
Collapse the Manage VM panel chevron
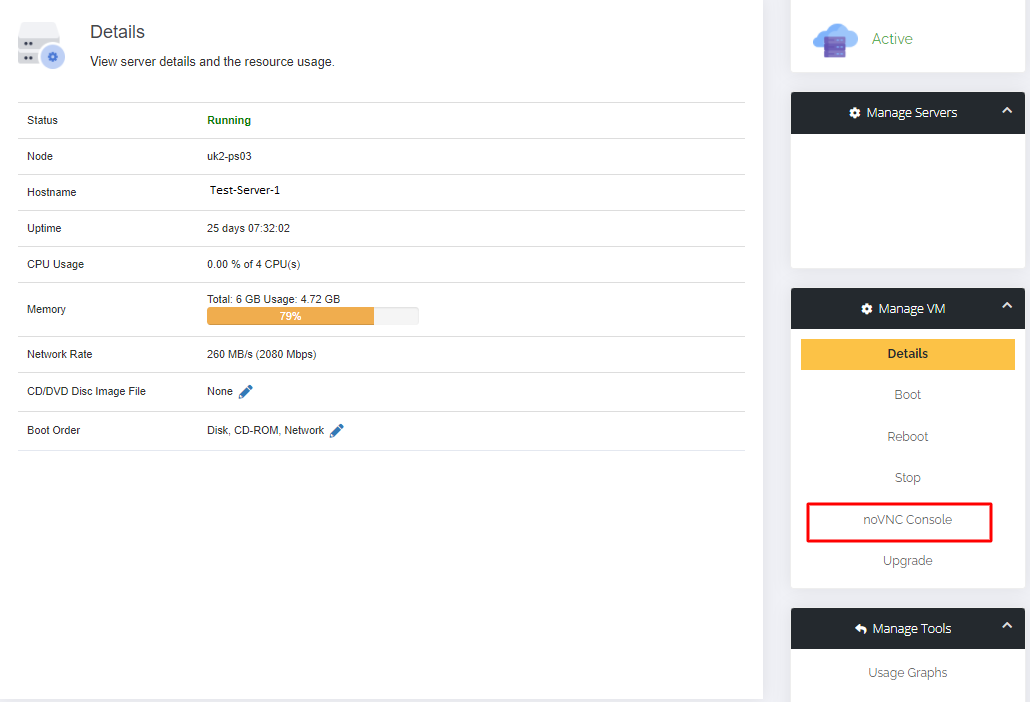point(1006,305)
